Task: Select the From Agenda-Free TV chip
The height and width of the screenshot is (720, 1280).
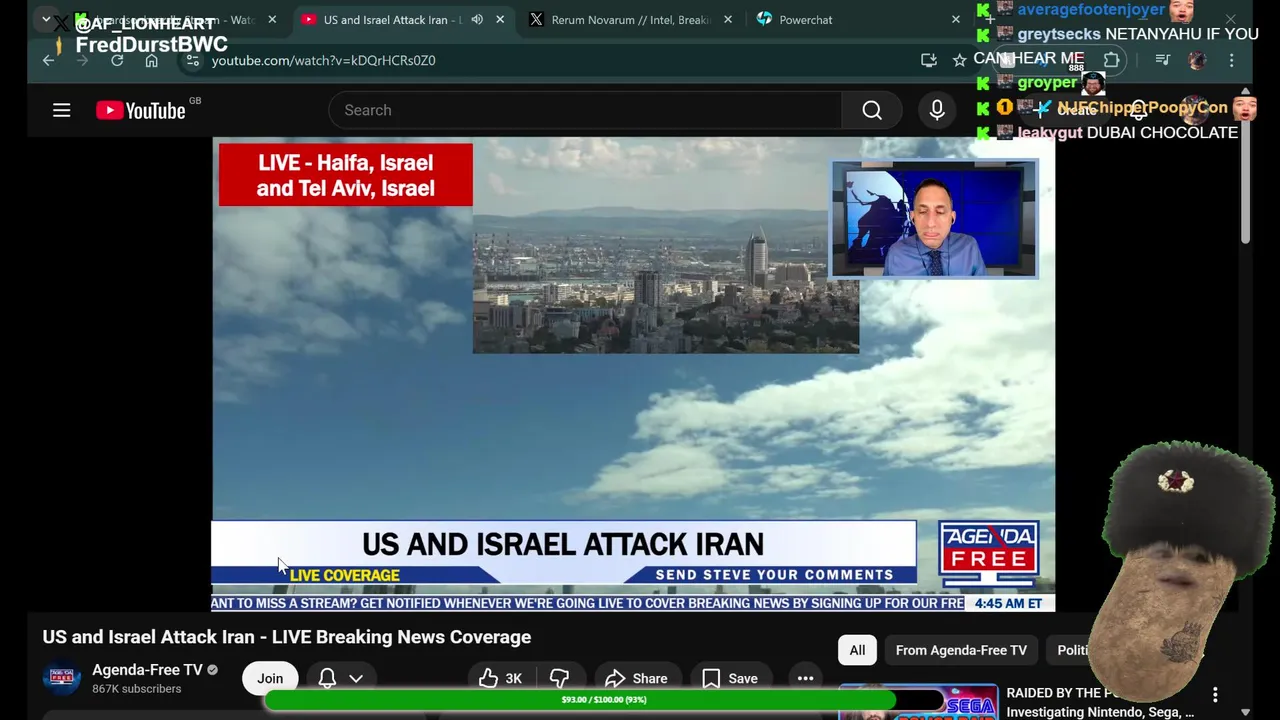Action: (x=961, y=650)
